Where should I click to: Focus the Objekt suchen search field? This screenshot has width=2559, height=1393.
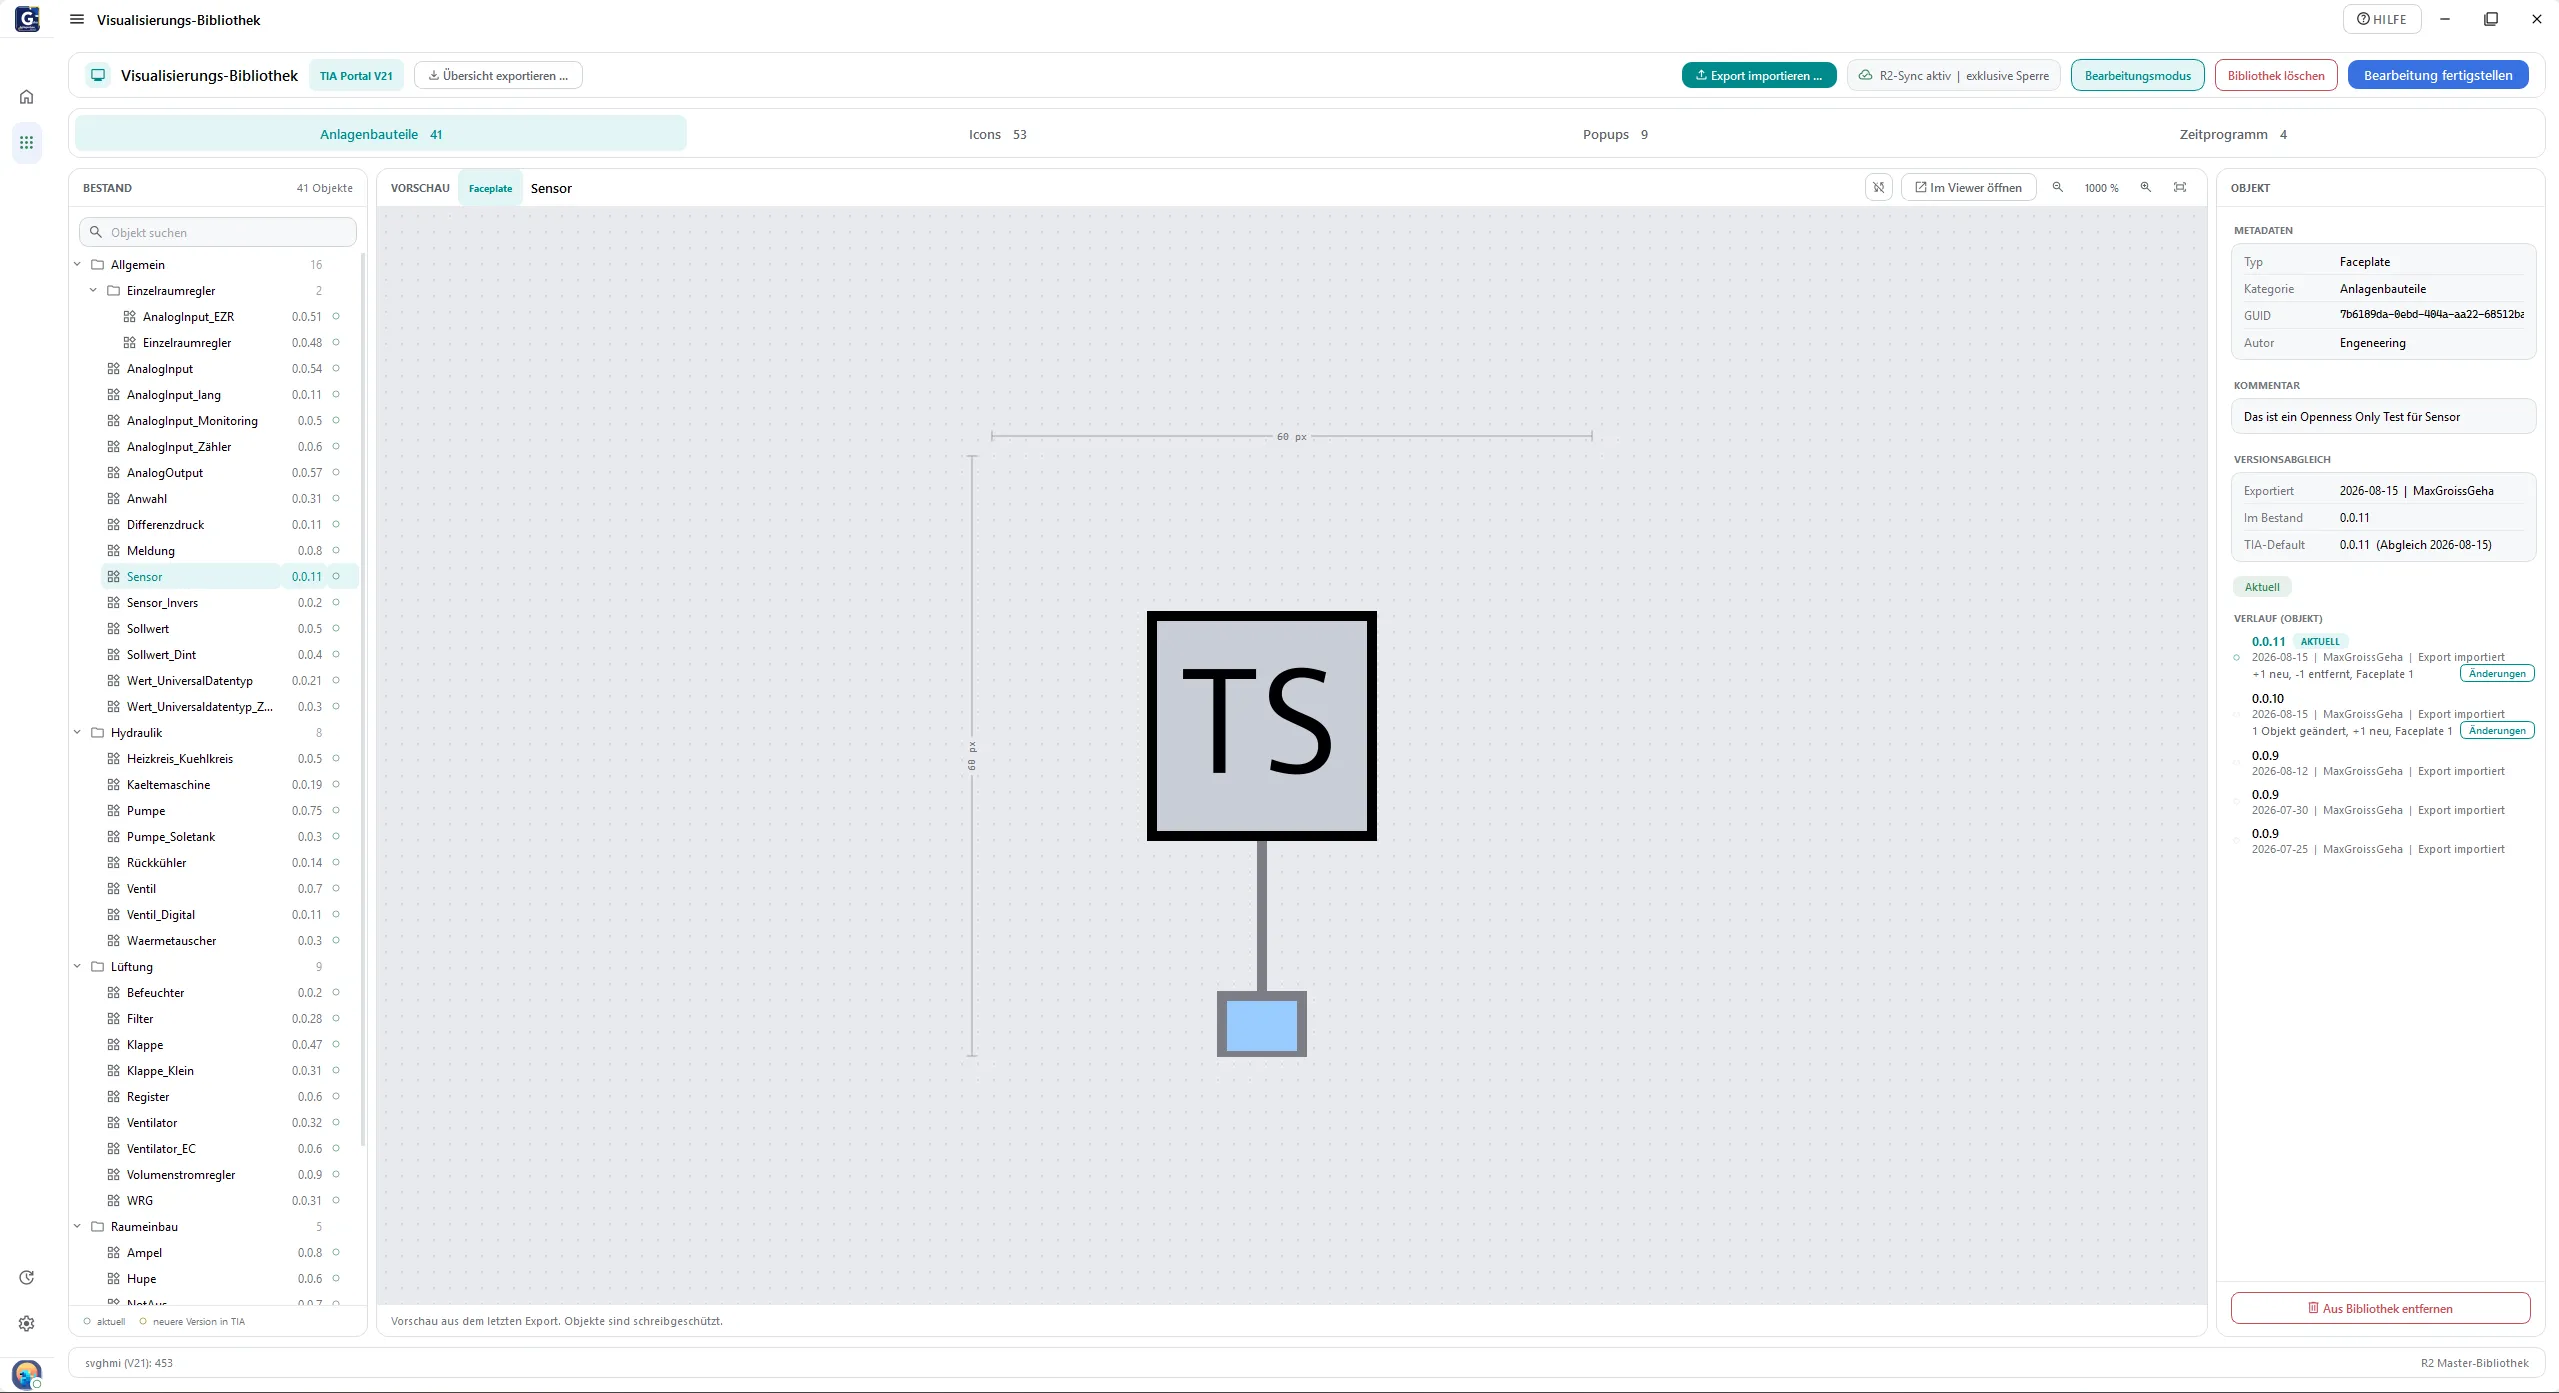point(218,232)
